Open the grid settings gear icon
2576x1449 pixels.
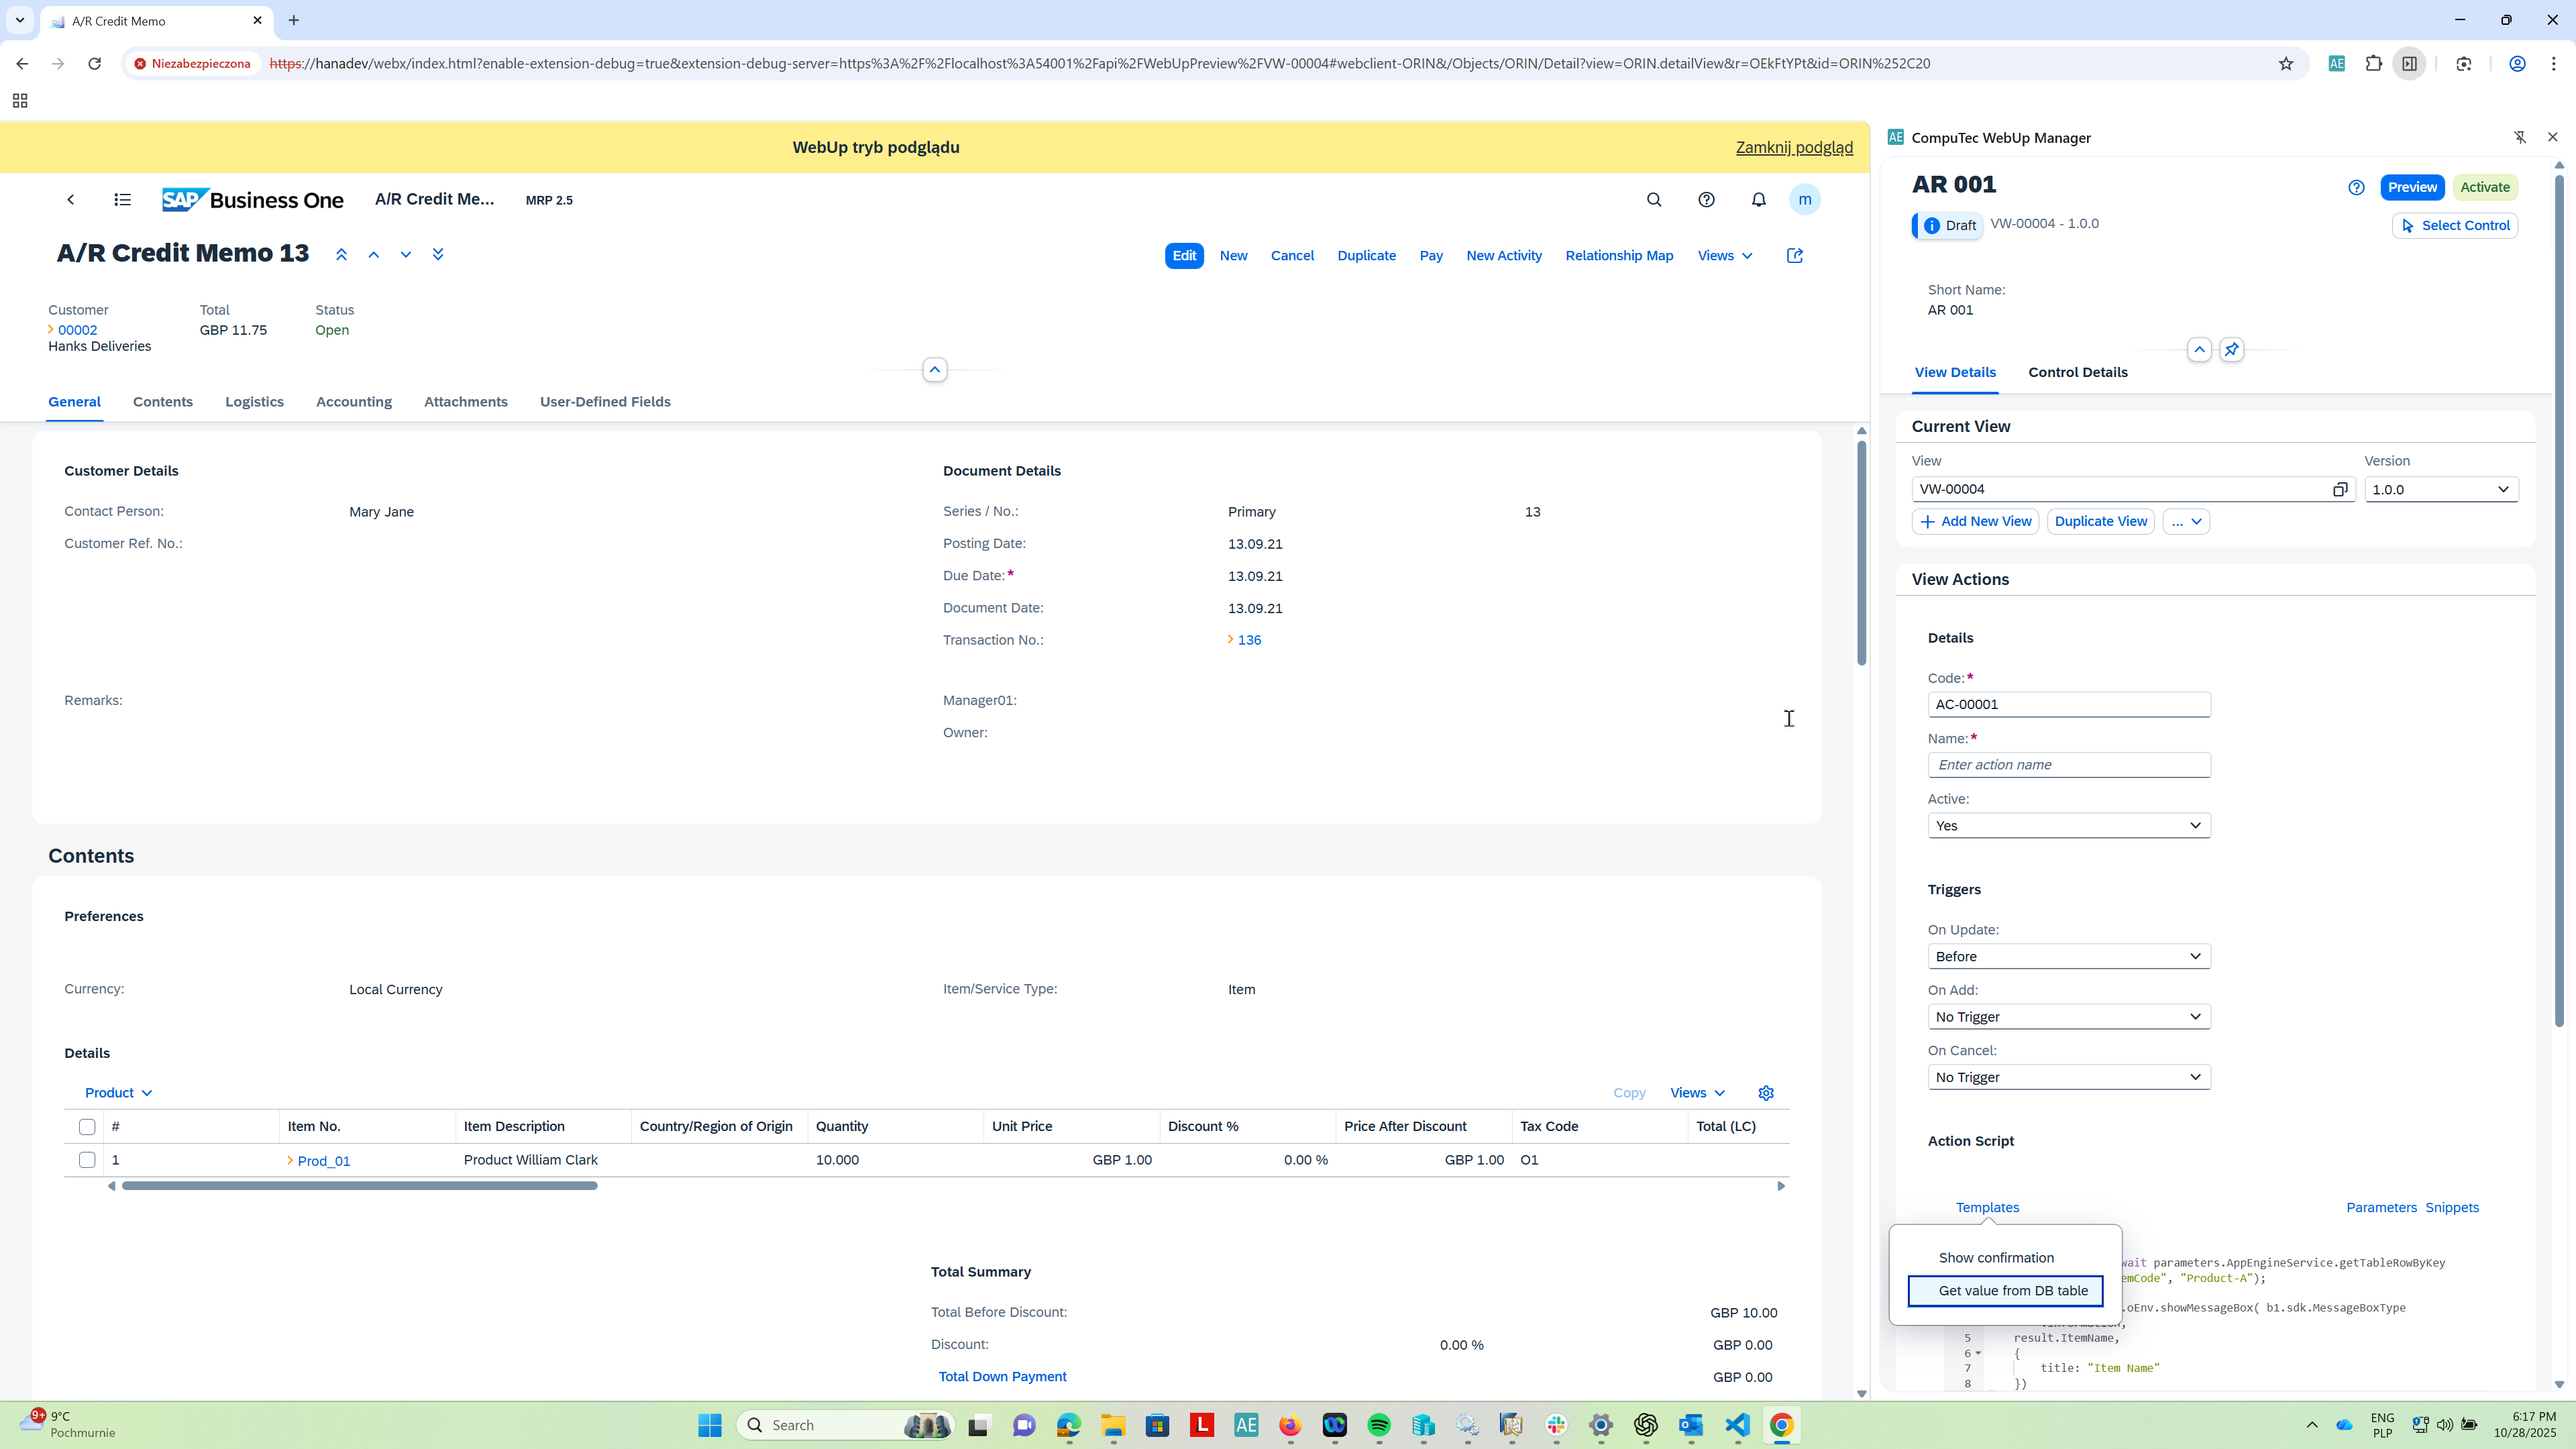[1766, 1093]
